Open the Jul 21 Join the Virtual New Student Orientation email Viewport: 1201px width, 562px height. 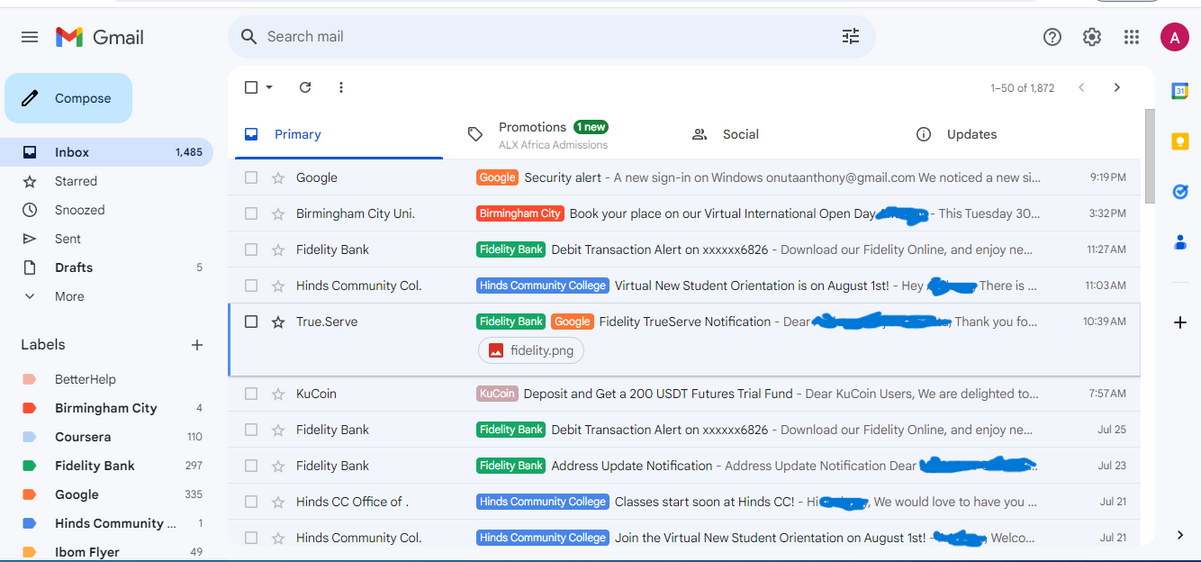tap(685, 538)
